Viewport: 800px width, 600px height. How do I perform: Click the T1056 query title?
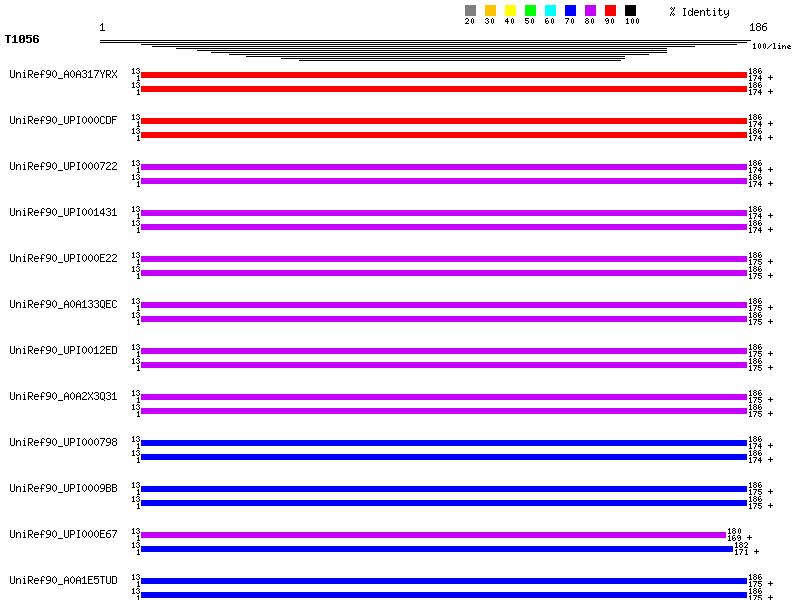22,39
